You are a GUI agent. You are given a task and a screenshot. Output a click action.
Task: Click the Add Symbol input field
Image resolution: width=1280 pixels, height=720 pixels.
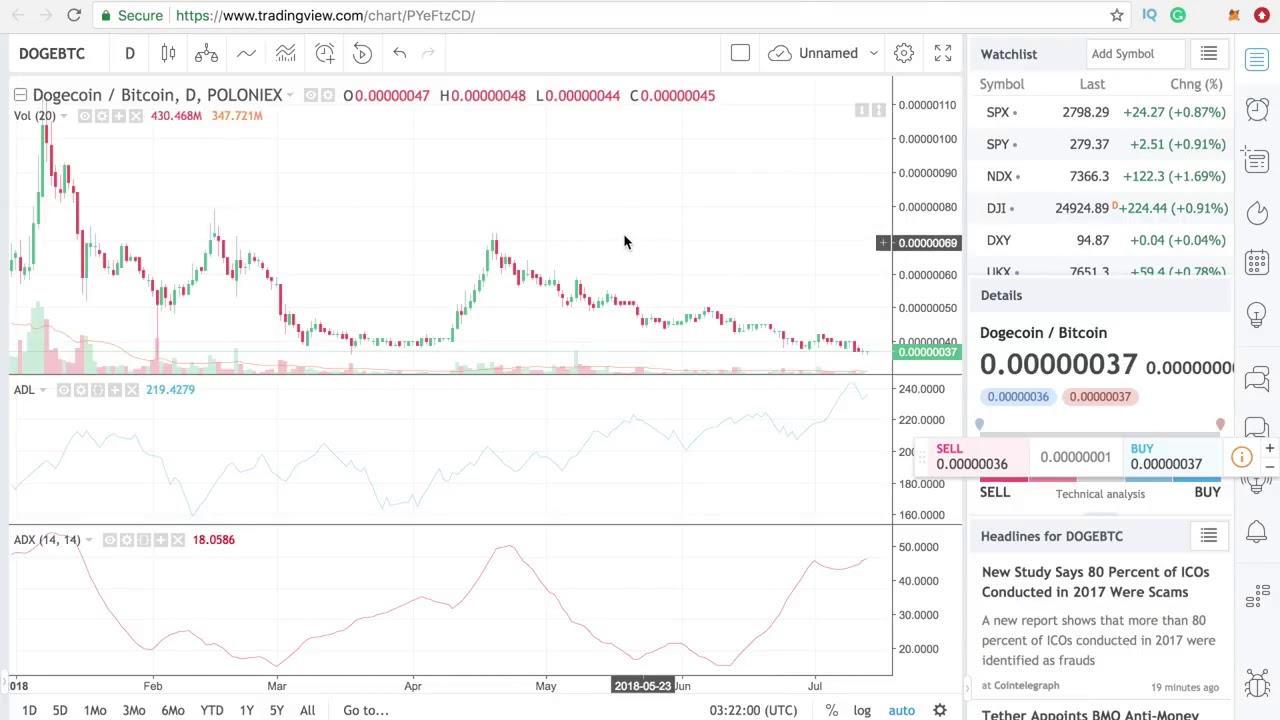click(1135, 53)
